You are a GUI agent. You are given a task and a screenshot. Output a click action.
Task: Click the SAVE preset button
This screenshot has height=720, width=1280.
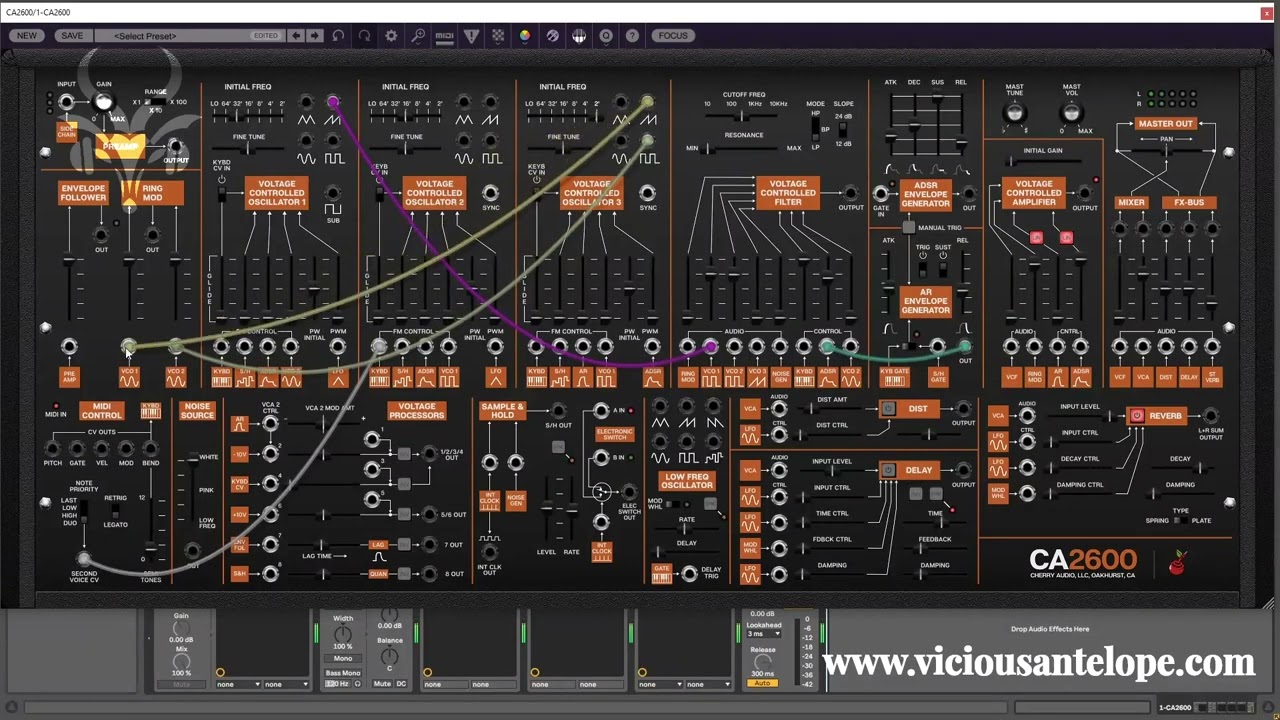pos(72,36)
